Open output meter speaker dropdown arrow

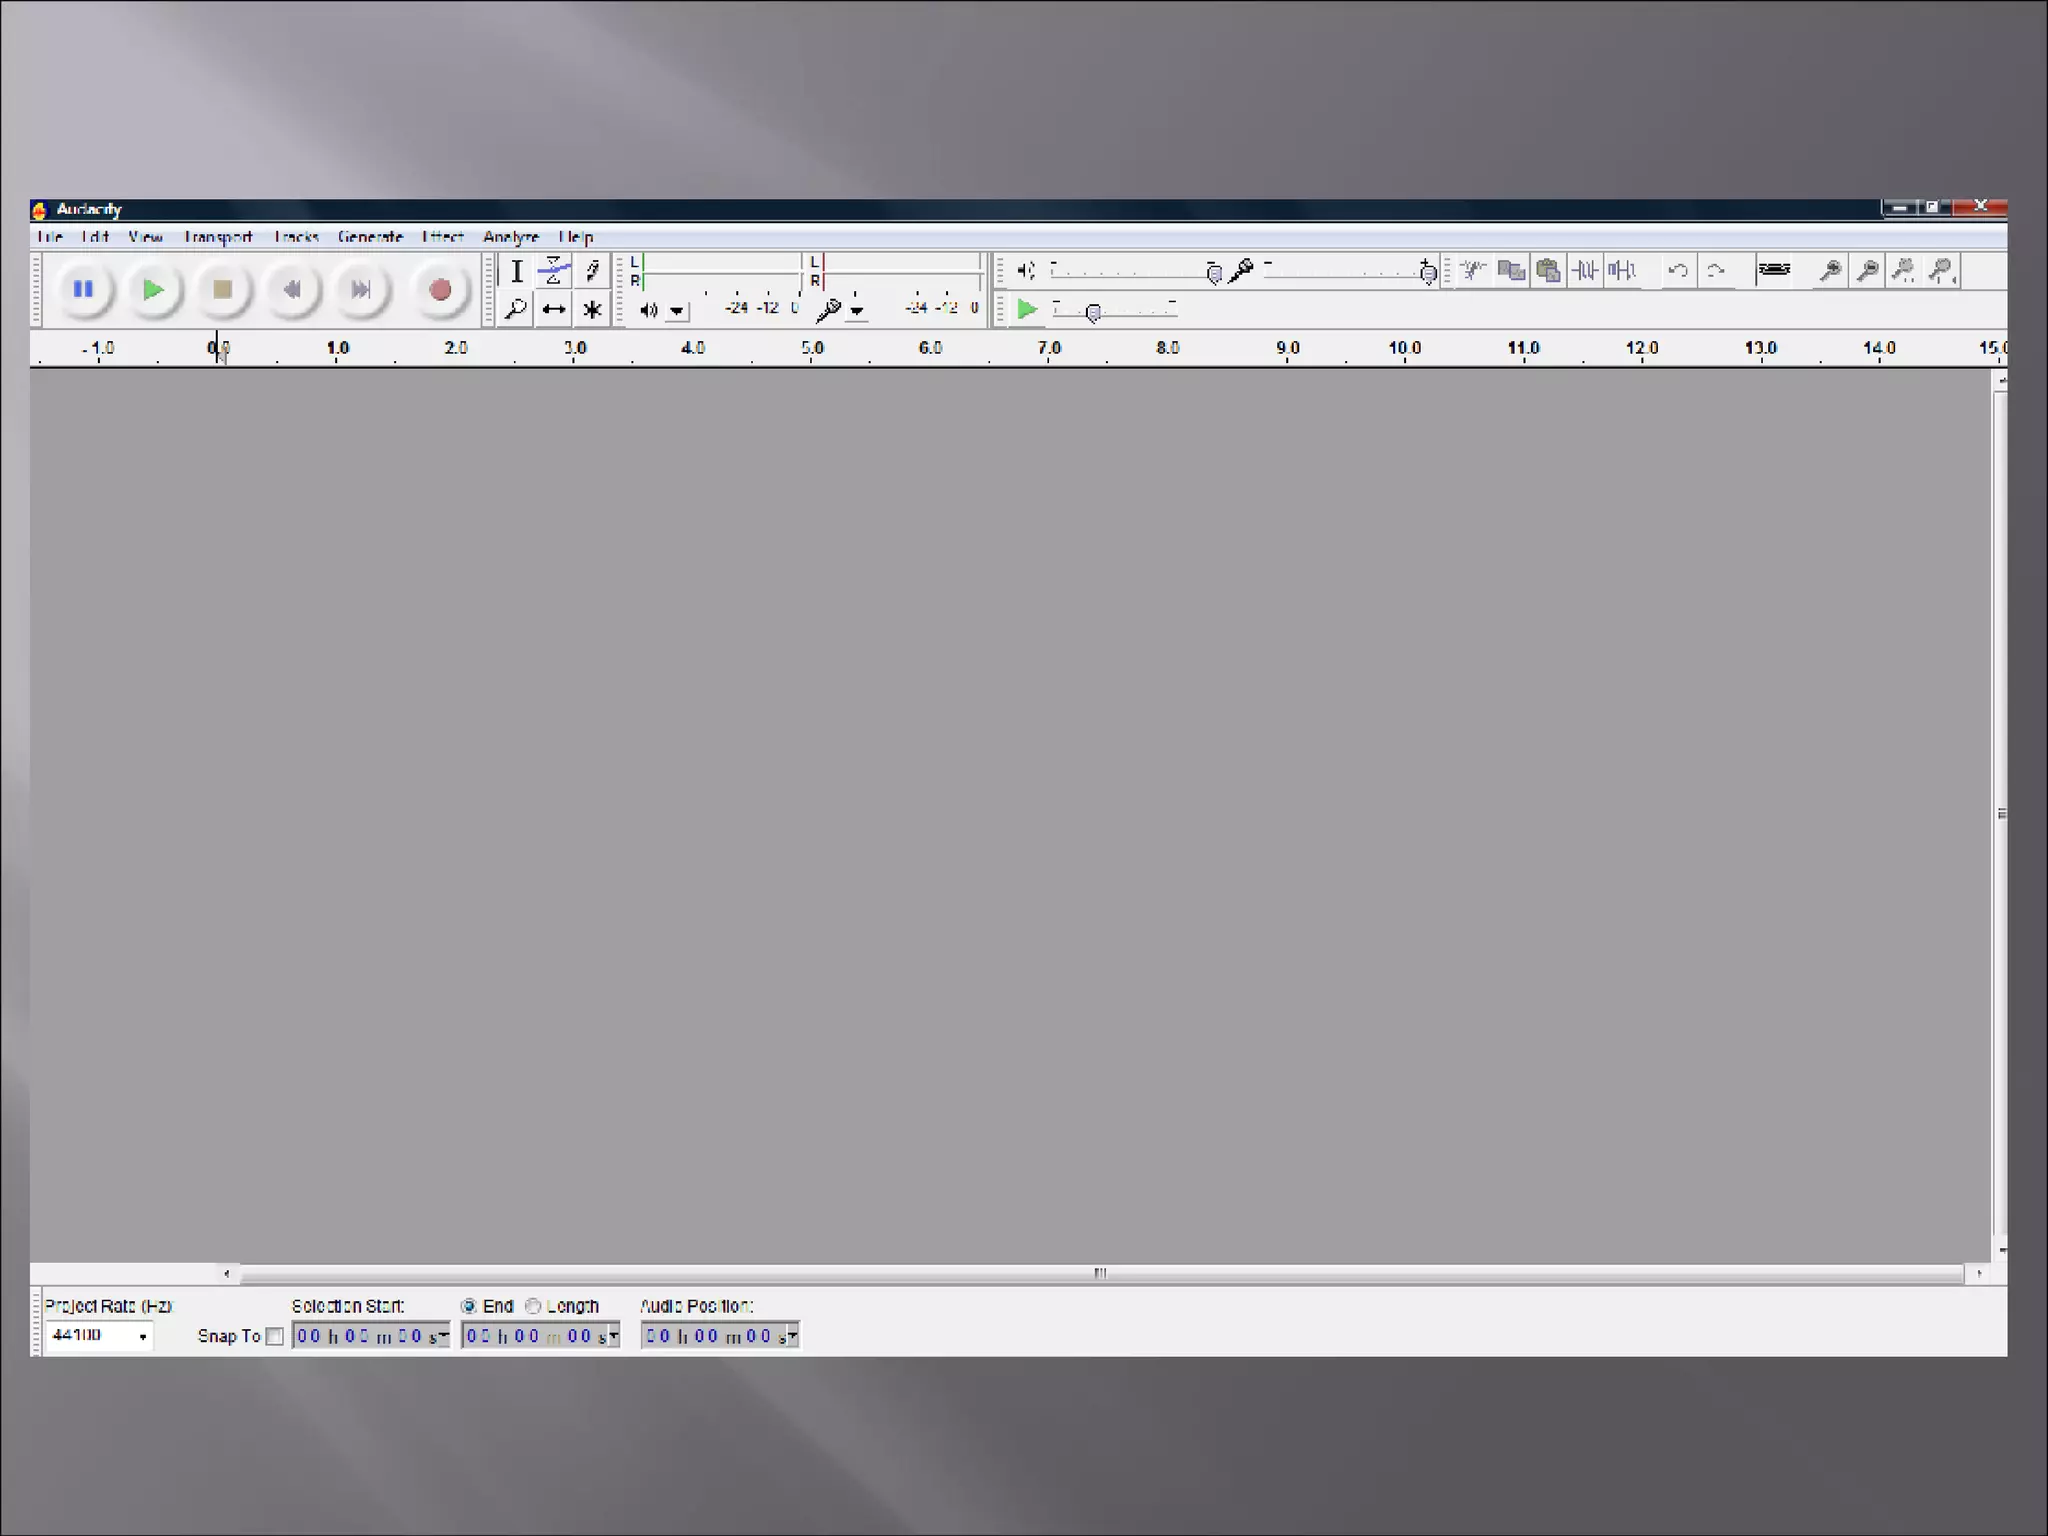pos(677,311)
